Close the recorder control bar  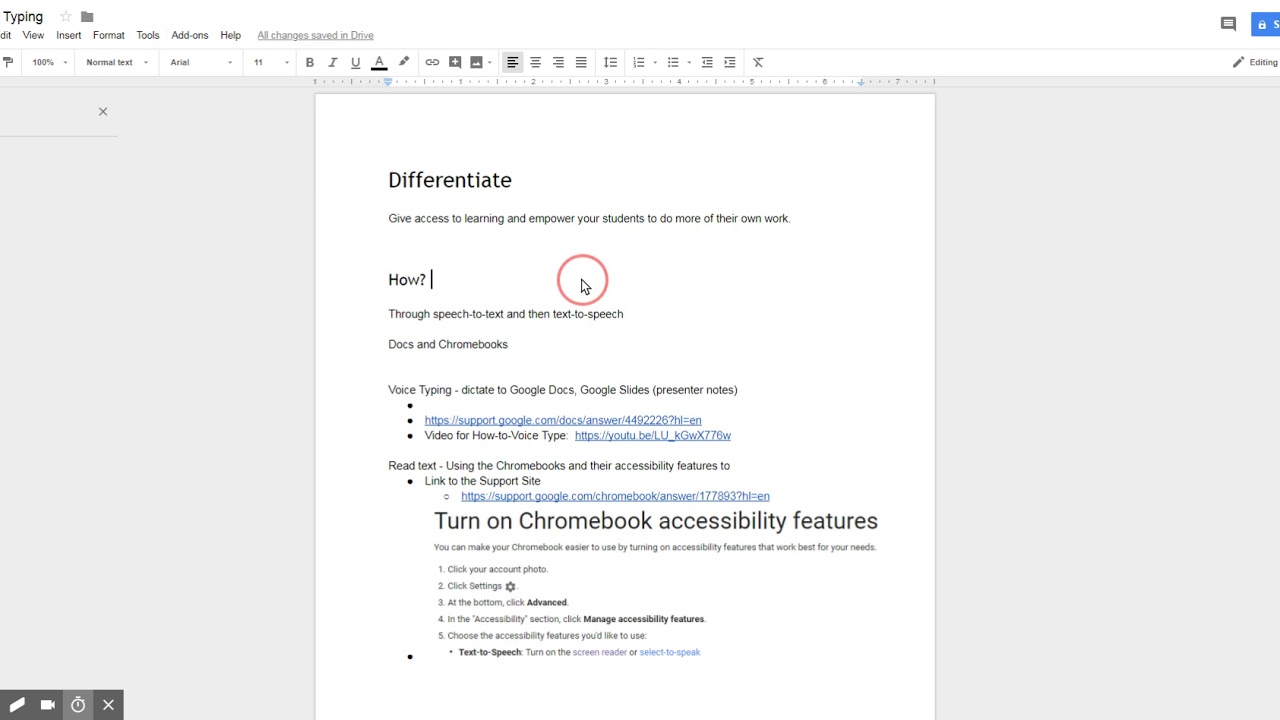(x=108, y=705)
